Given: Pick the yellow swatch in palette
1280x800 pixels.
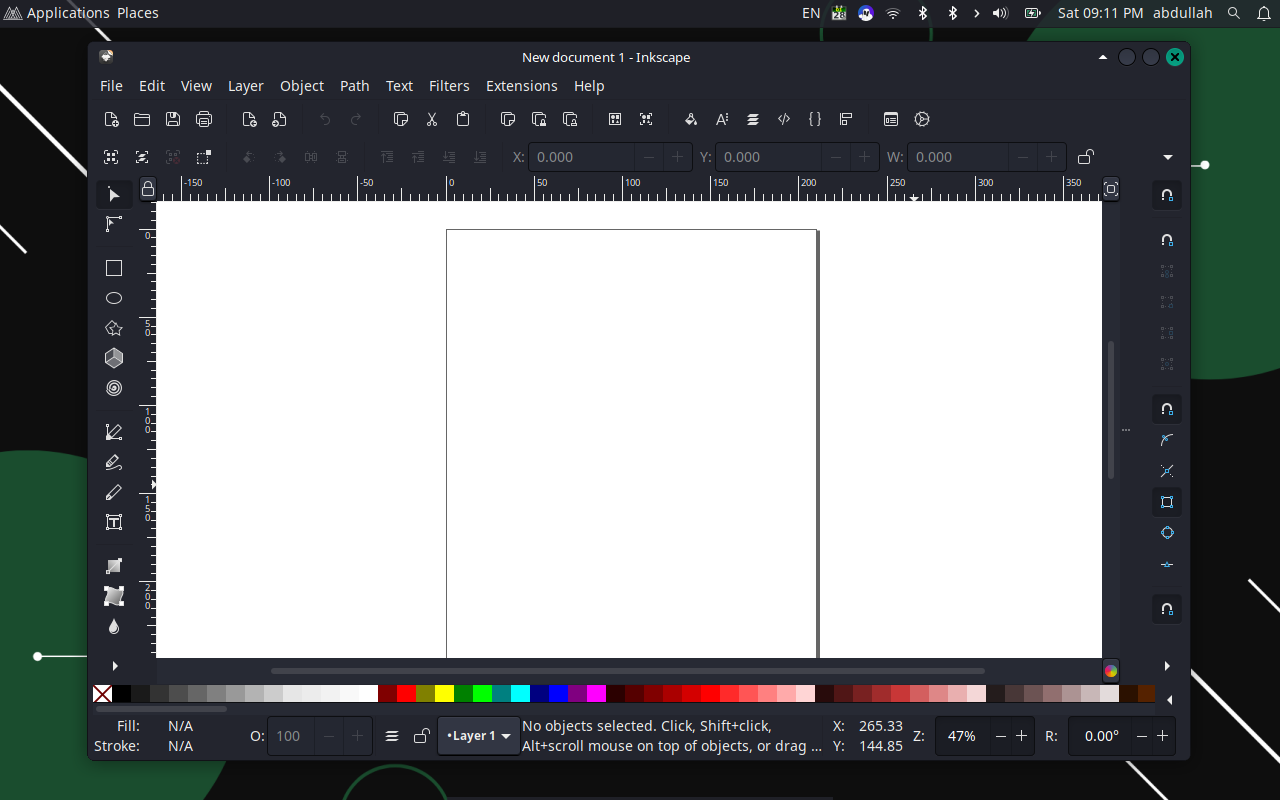Looking at the screenshot, I should coord(444,694).
